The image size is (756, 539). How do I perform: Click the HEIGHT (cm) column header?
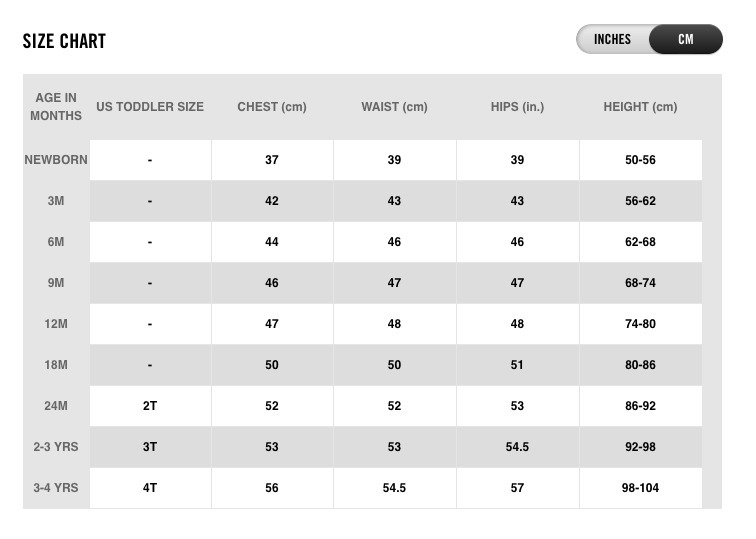[640, 107]
